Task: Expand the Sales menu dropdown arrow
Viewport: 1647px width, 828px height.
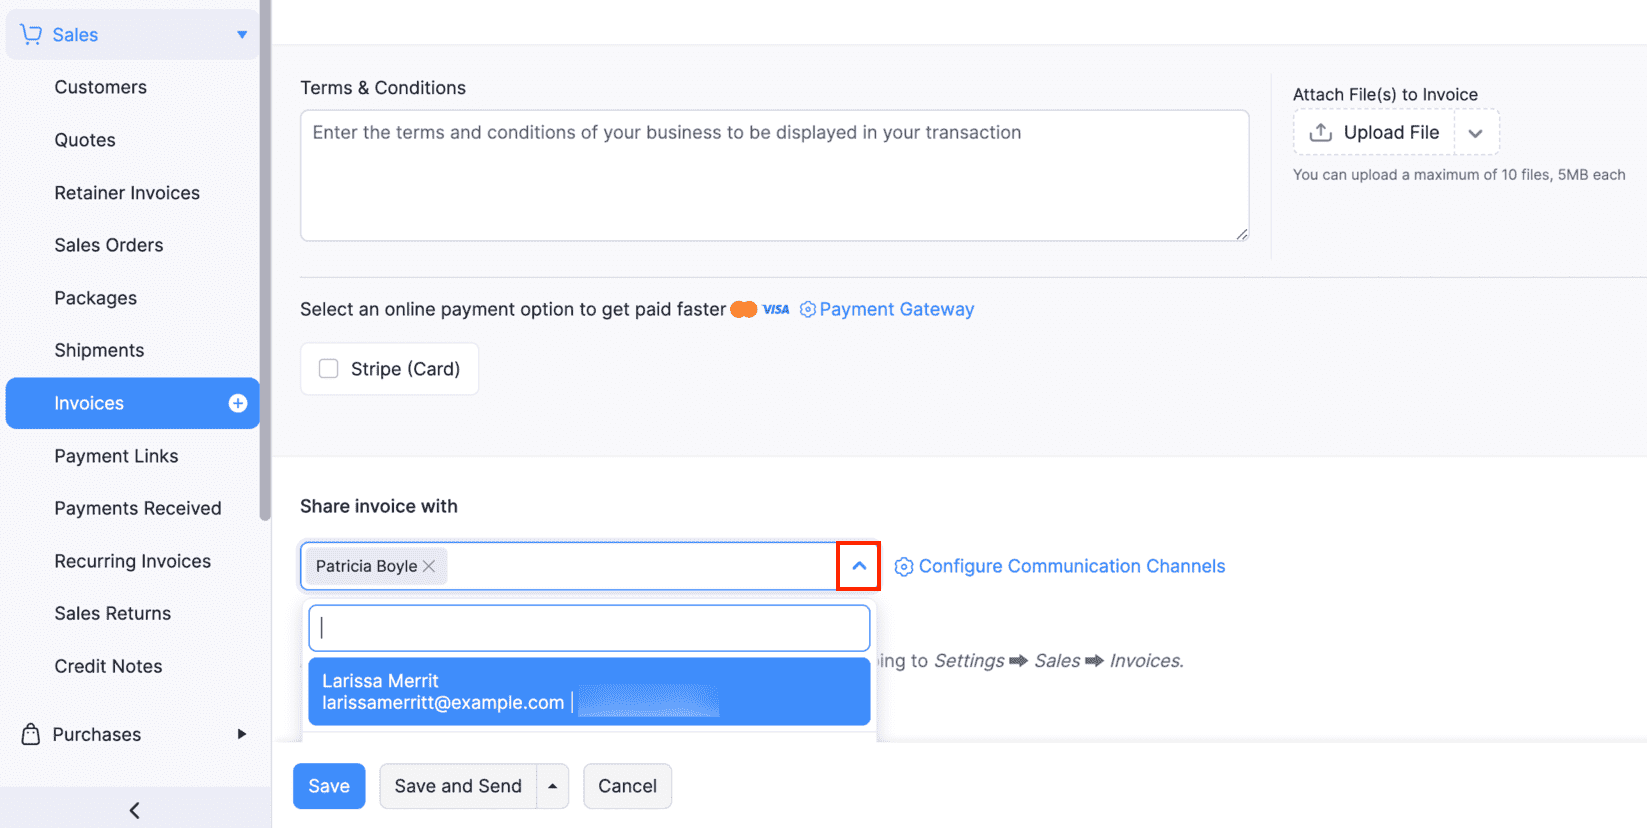Action: [241, 33]
